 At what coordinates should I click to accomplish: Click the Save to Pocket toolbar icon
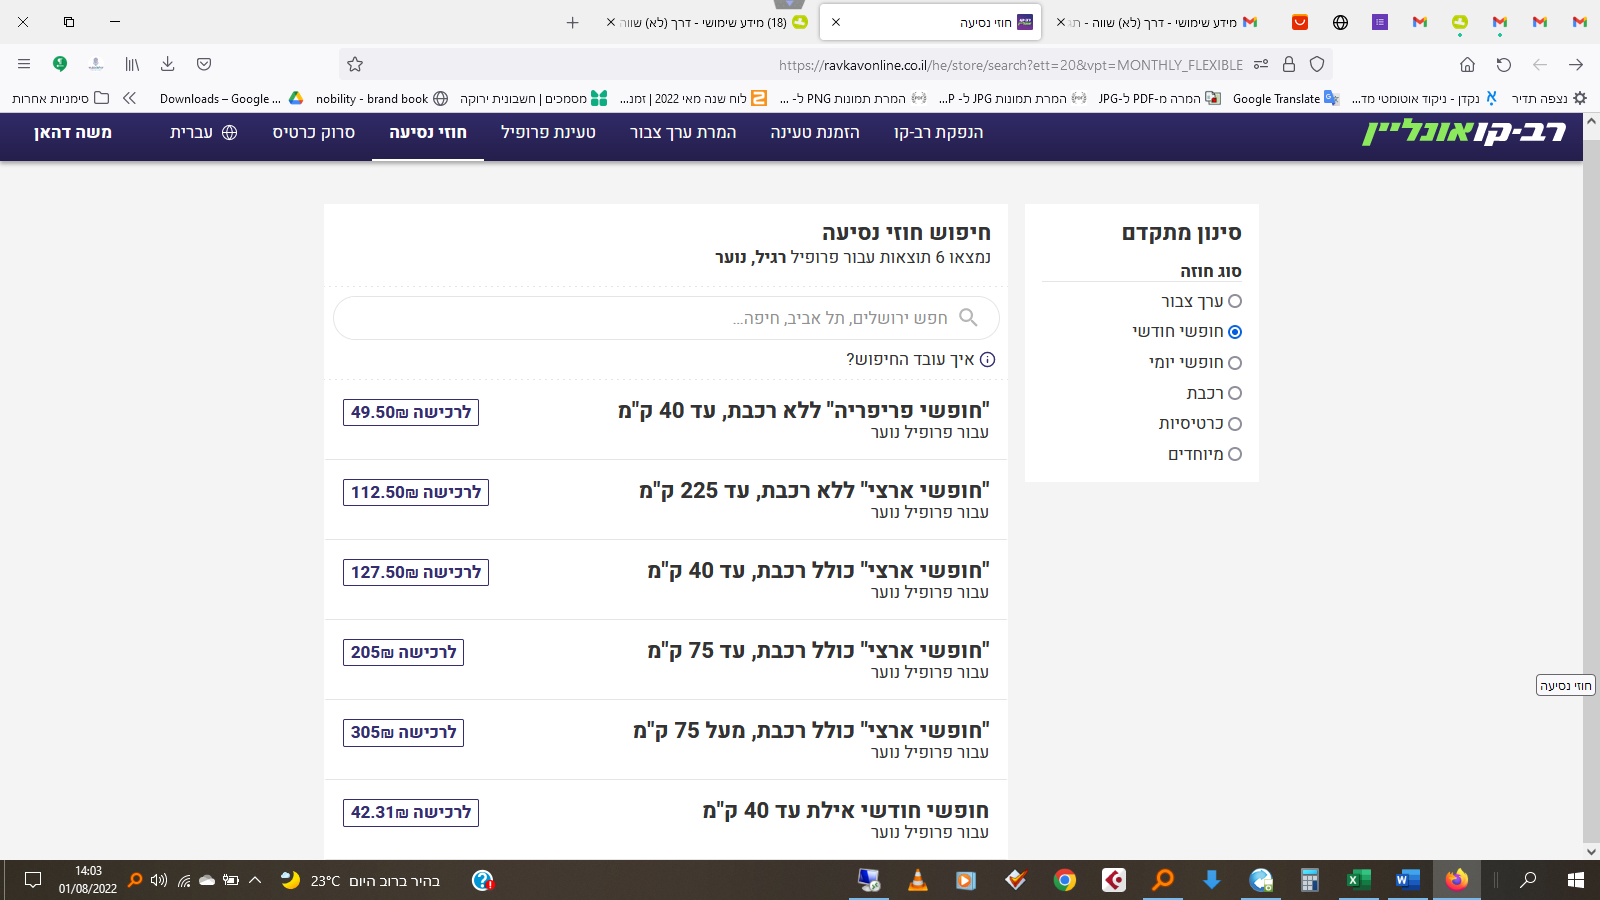(x=204, y=64)
